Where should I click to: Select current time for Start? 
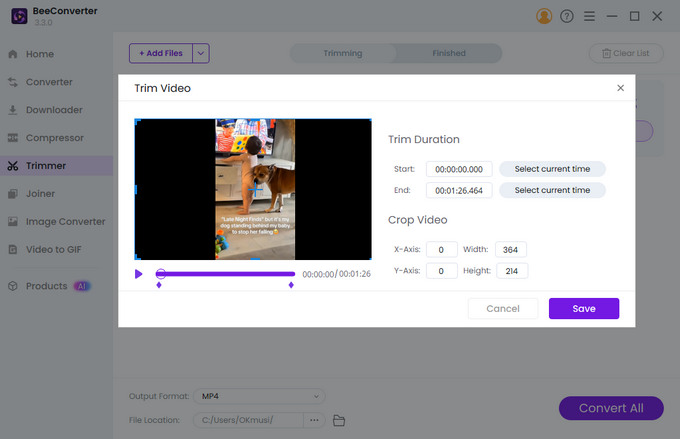[552, 169]
